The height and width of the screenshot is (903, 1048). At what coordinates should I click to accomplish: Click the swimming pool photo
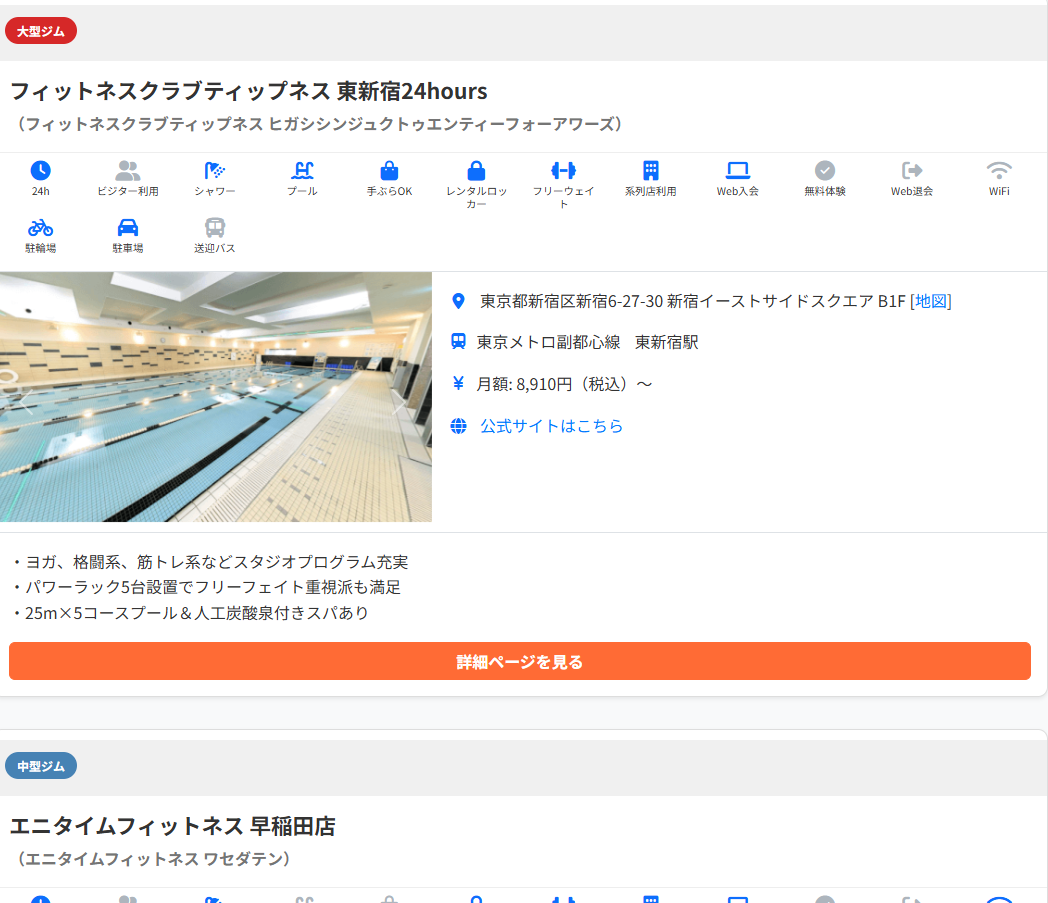216,396
